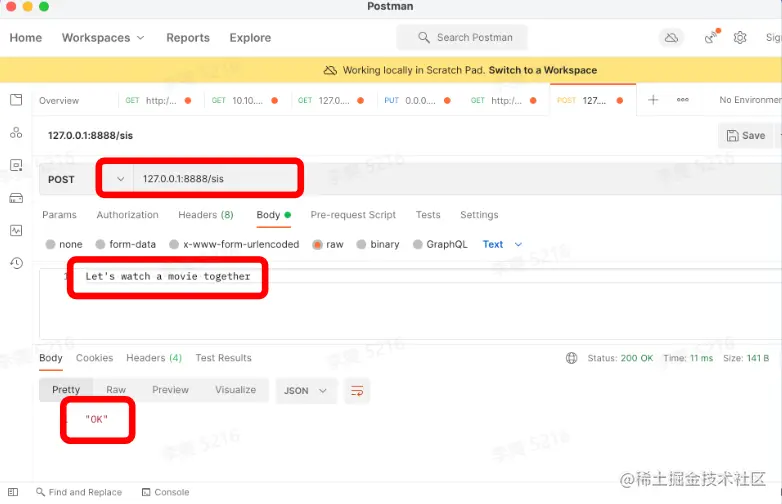Open the response Cookies tab

94,358
